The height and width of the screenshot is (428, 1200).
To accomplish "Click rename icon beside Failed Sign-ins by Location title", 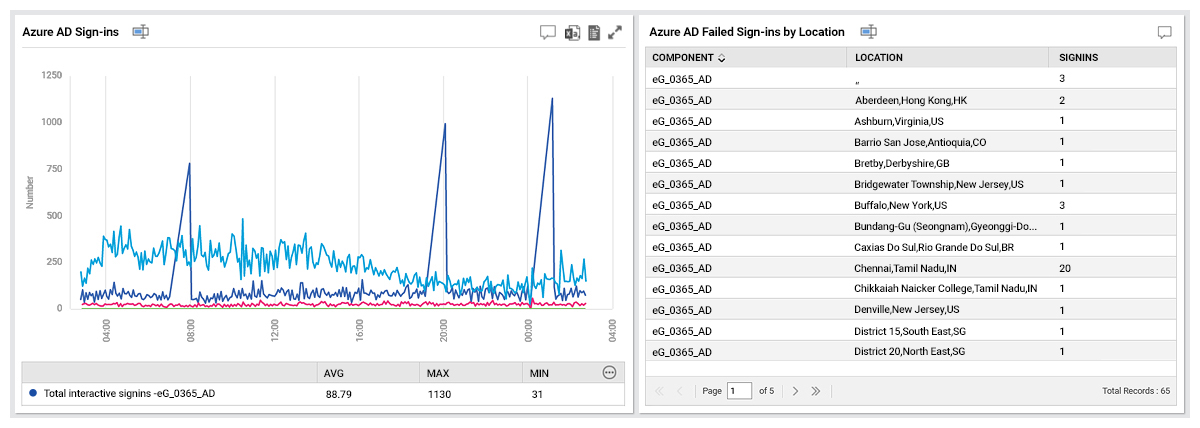I will [868, 32].
